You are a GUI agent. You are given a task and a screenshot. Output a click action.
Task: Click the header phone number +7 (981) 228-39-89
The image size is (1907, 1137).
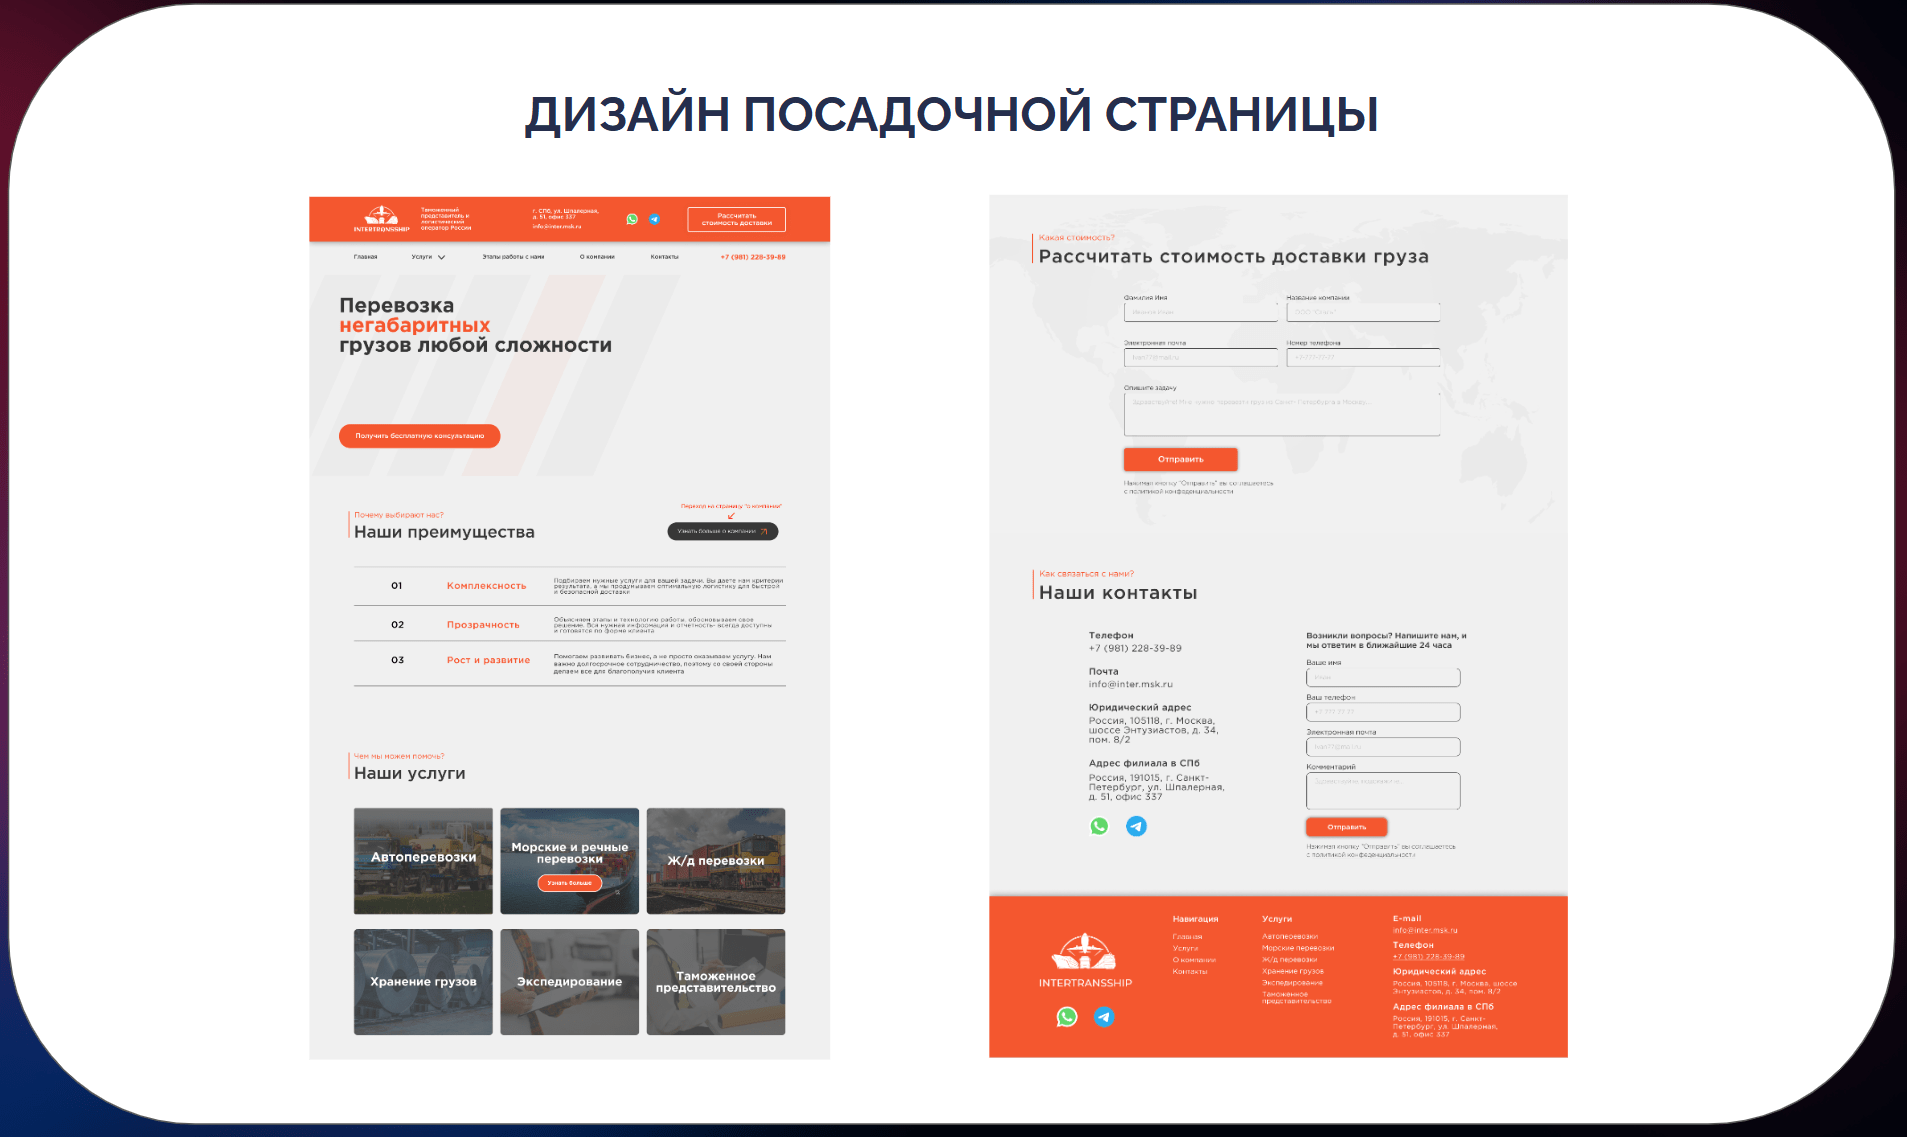coord(752,257)
